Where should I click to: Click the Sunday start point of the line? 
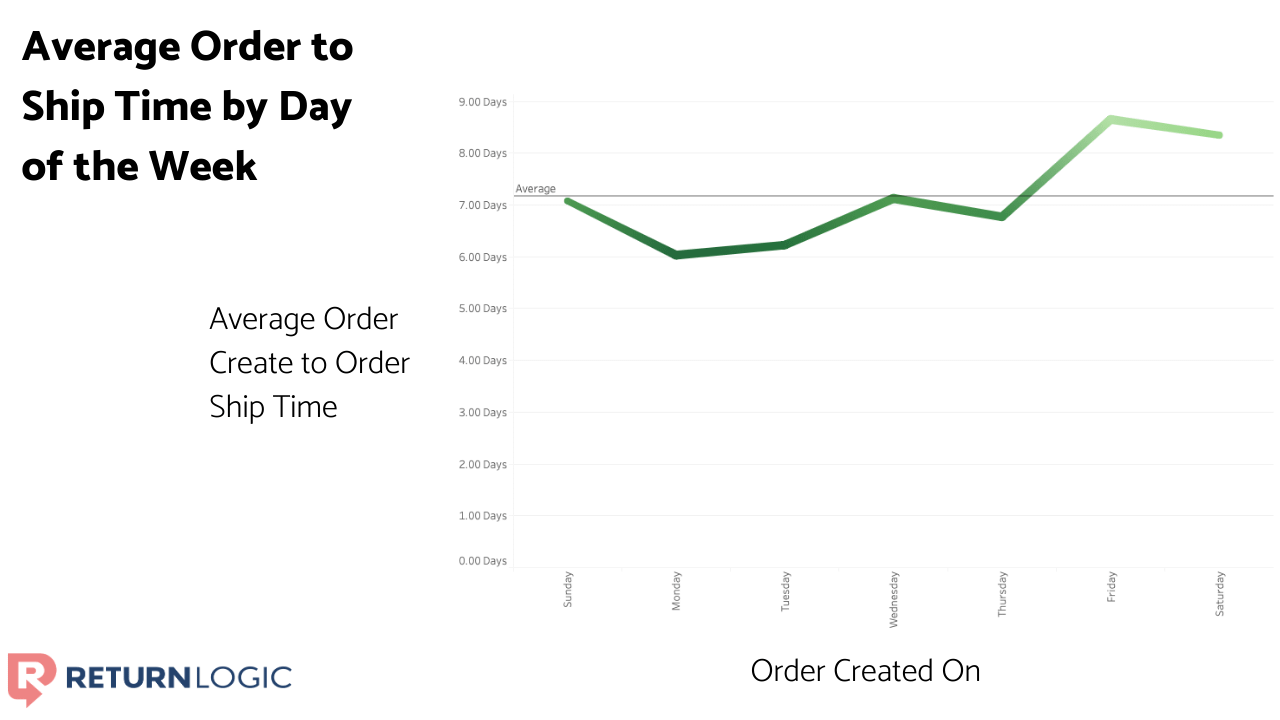[568, 201]
